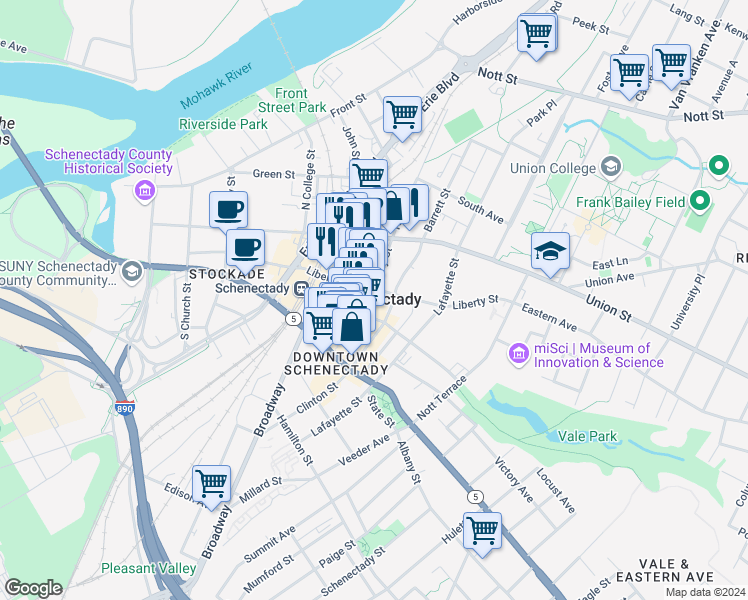Open the cart marker on Broadway by Edison Ave
This screenshot has height=600, width=748.
coord(211,486)
